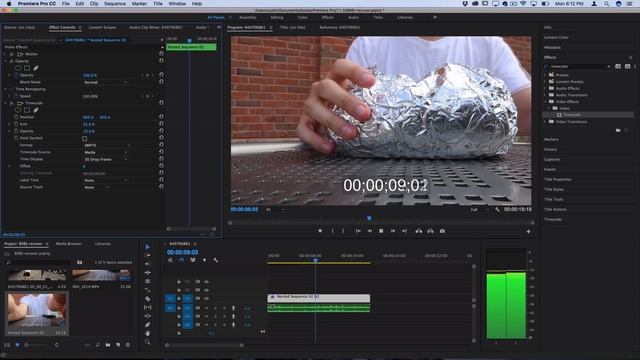The image size is (640, 360).
Task: Click Export Frame camera icon
Action: [442, 231]
